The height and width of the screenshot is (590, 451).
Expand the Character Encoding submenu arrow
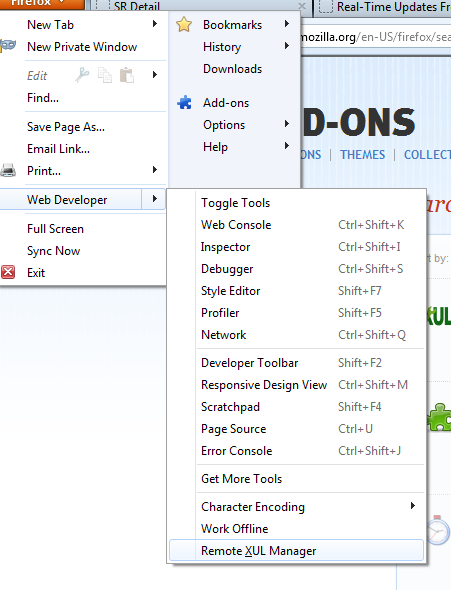[x=413, y=506]
